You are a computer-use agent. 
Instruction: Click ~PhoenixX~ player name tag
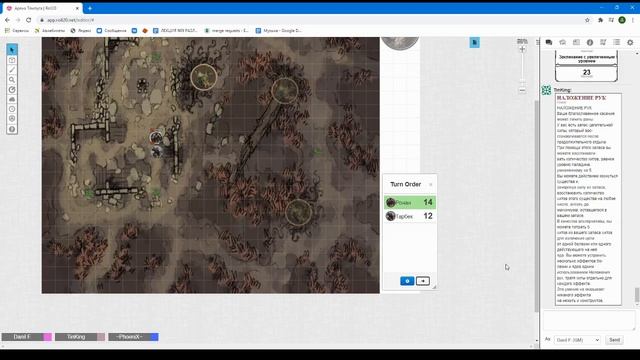point(129,337)
